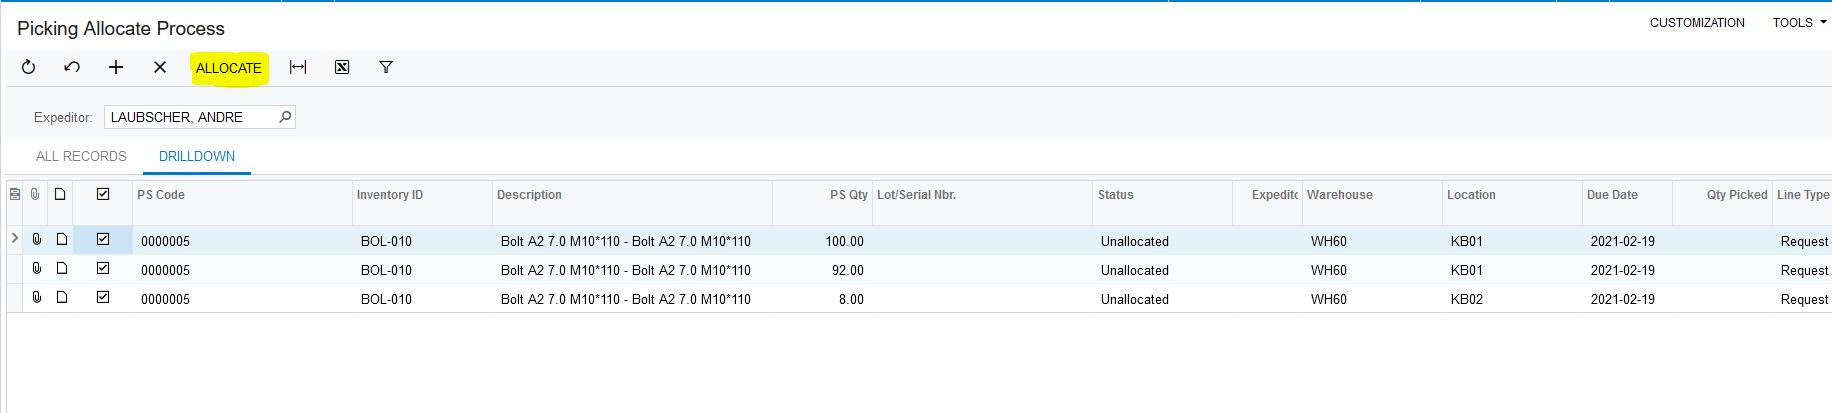Open the filter settings funnel icon
The height and width of the screenshot is (413, 1832).
tap(386, 67)
